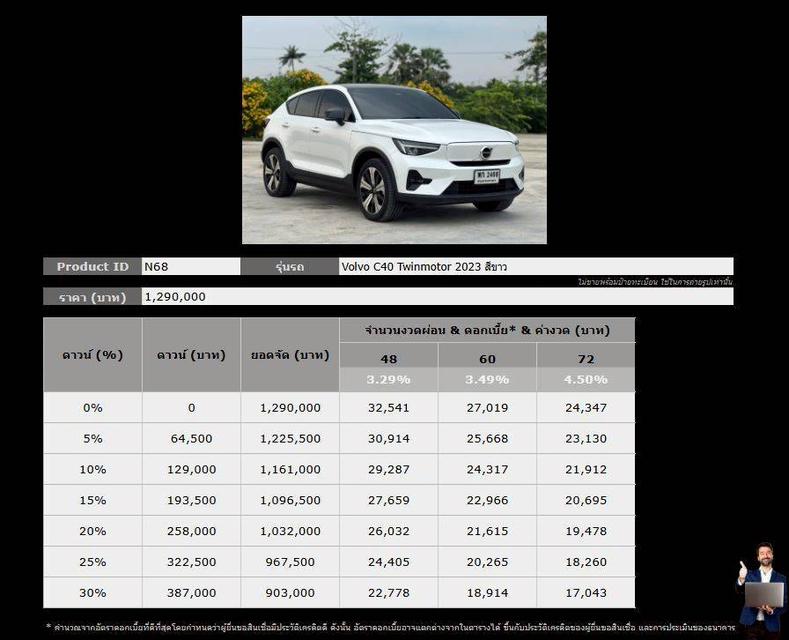Click the installment 17,043 cell
Screen dimensions: 789x640
tap(586, 593)
